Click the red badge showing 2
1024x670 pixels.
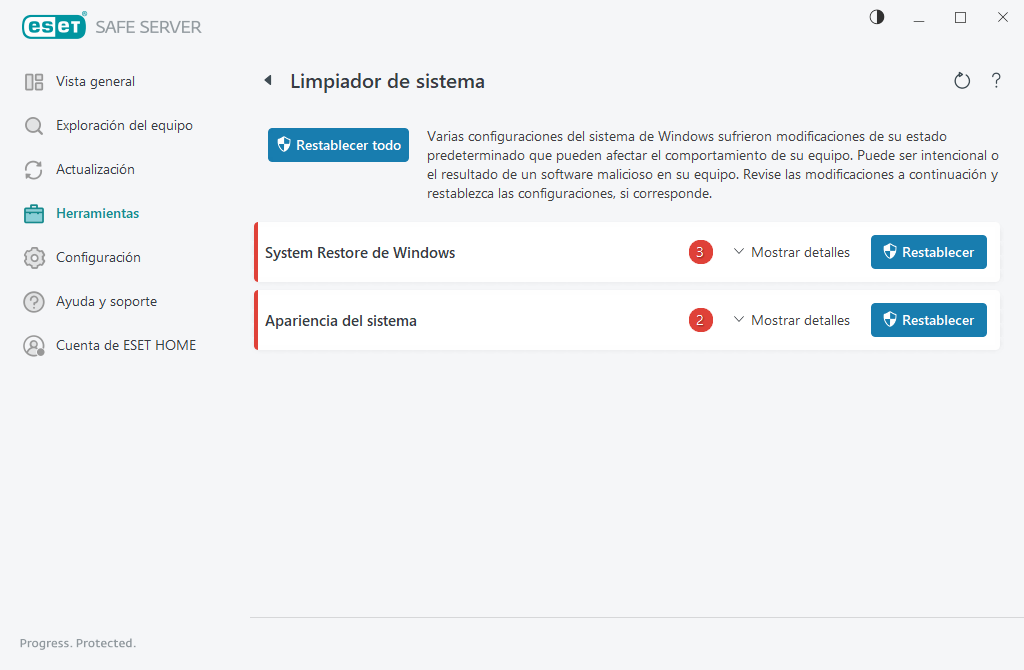(x=700, y=320)
